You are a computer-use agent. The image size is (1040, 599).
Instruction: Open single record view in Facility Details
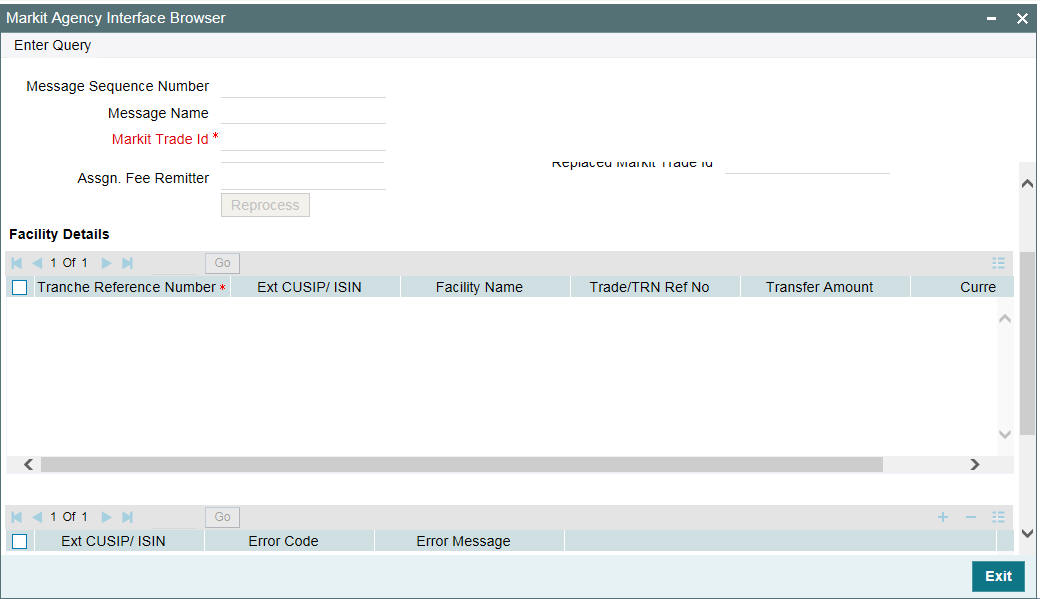[998, 263]
